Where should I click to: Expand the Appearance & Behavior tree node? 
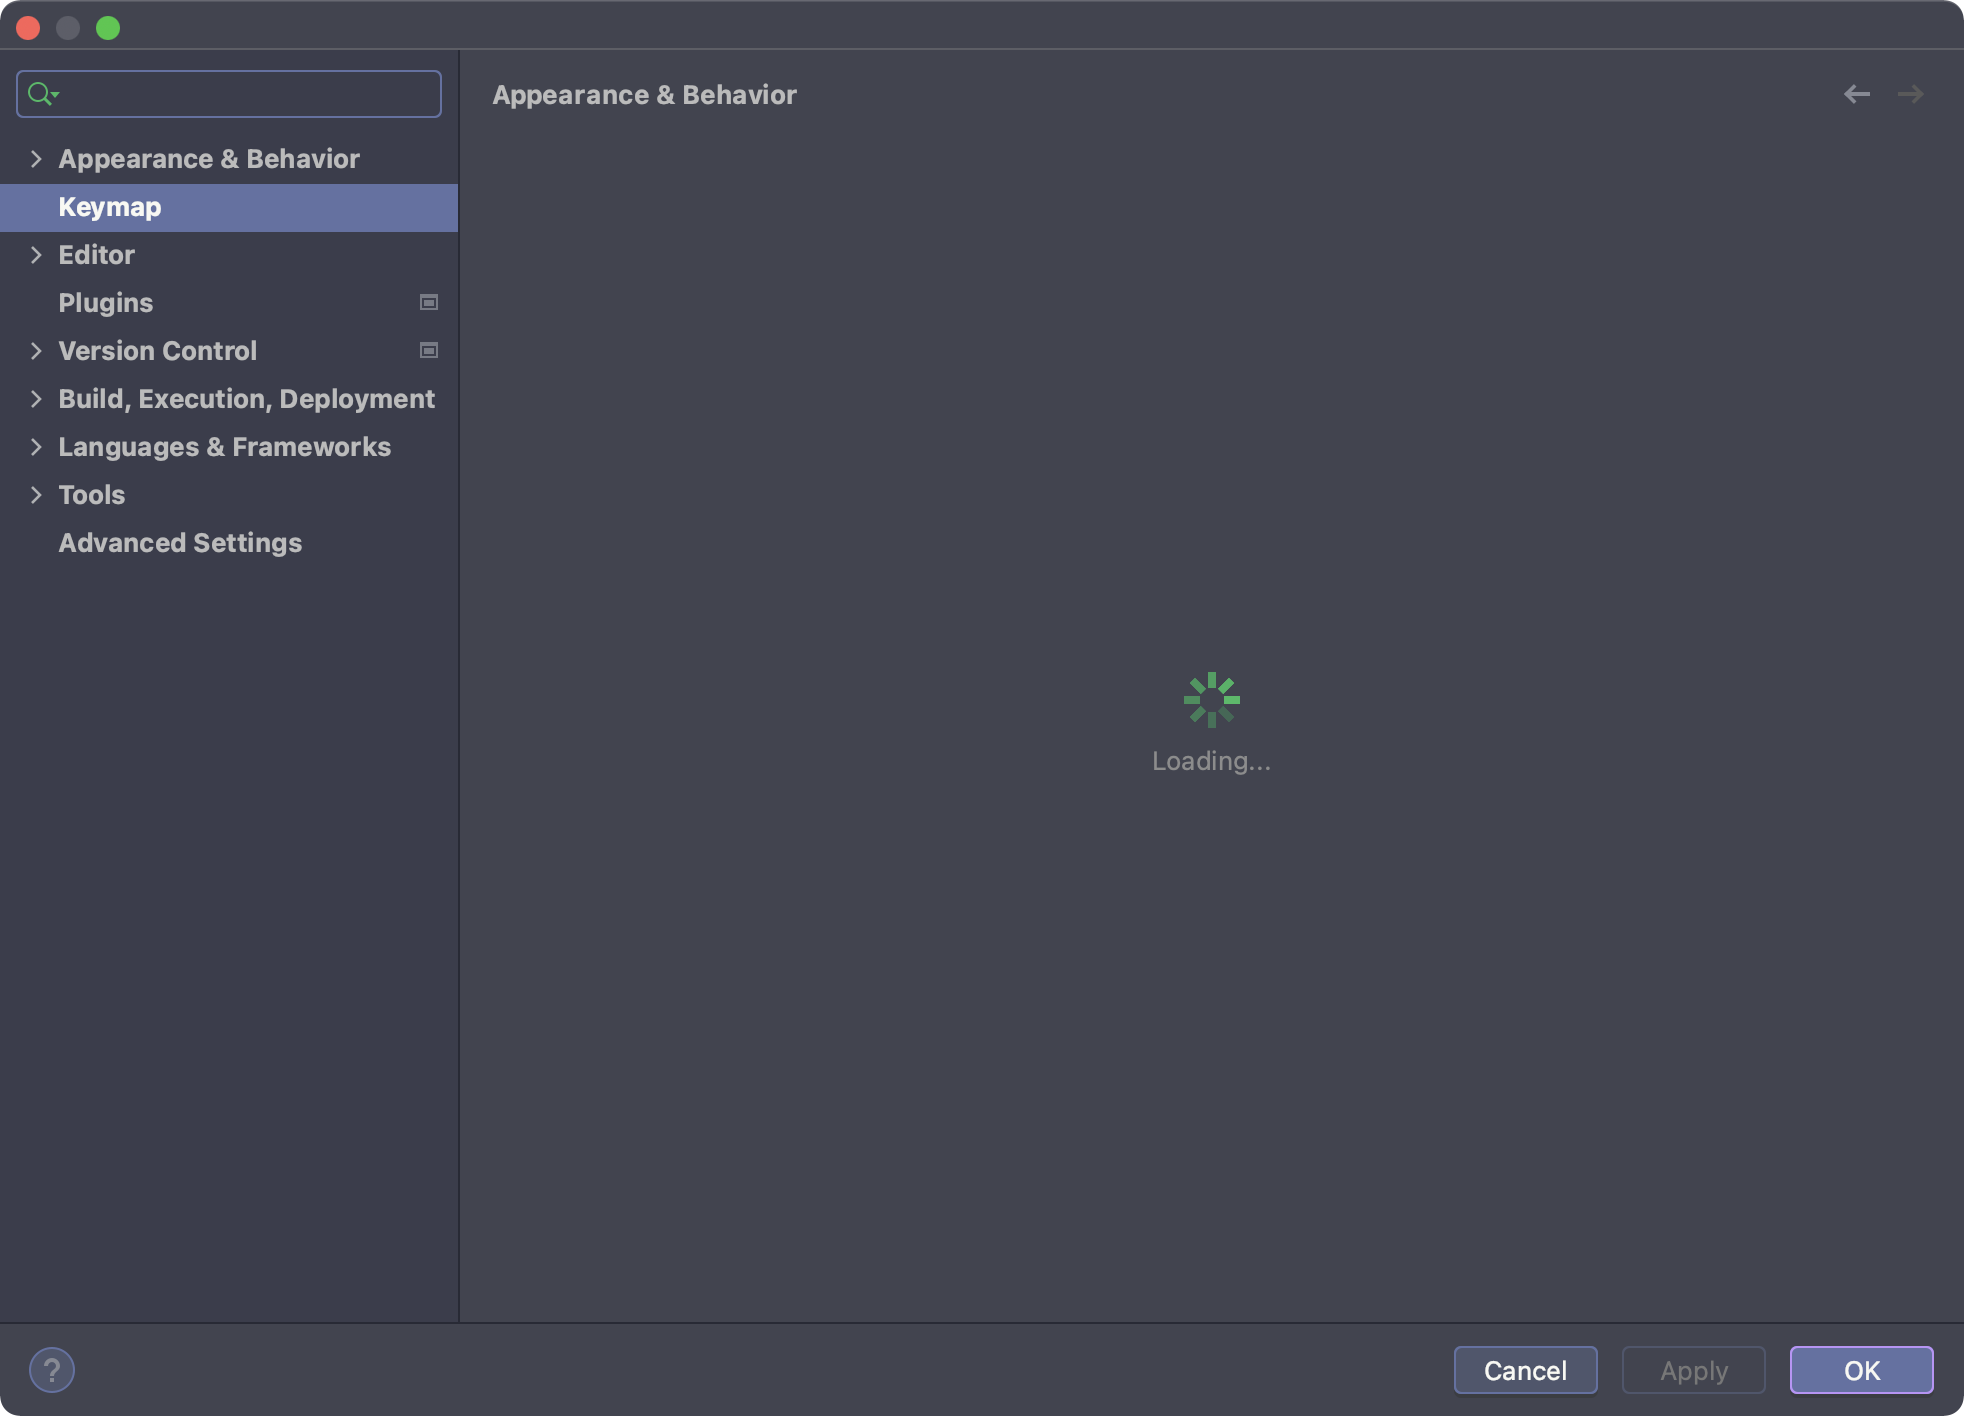coord(36,159)
